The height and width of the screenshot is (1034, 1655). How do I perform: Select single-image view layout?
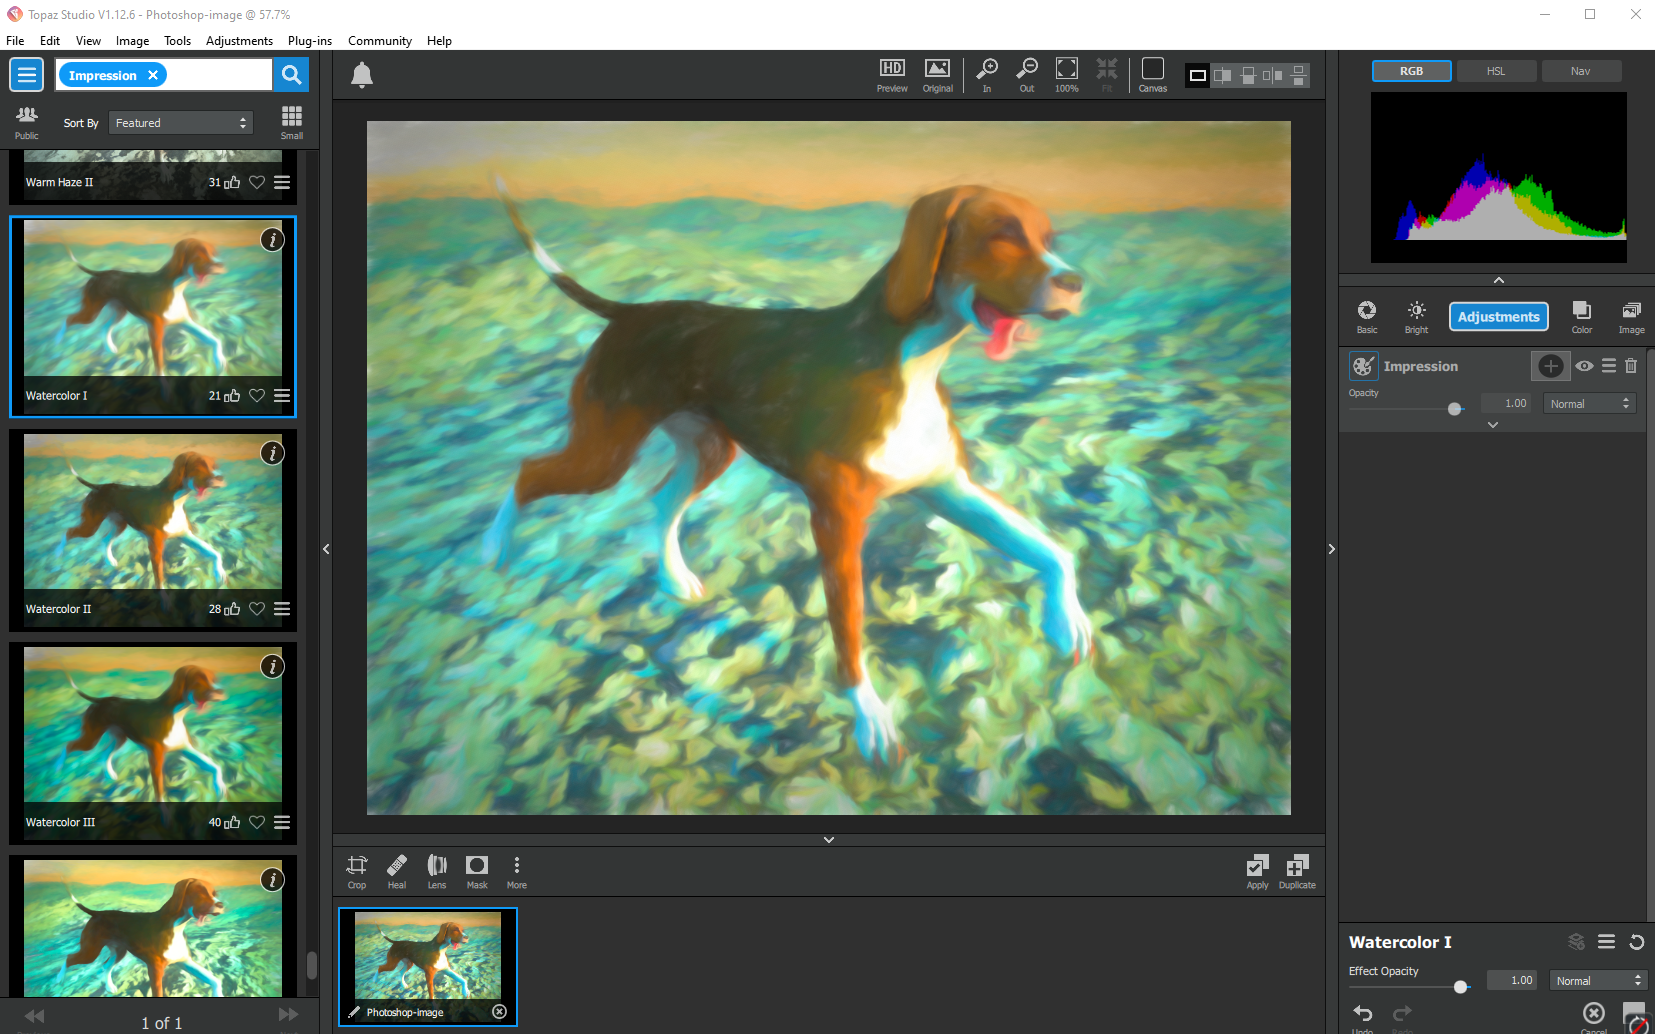tap(1197, 75)
